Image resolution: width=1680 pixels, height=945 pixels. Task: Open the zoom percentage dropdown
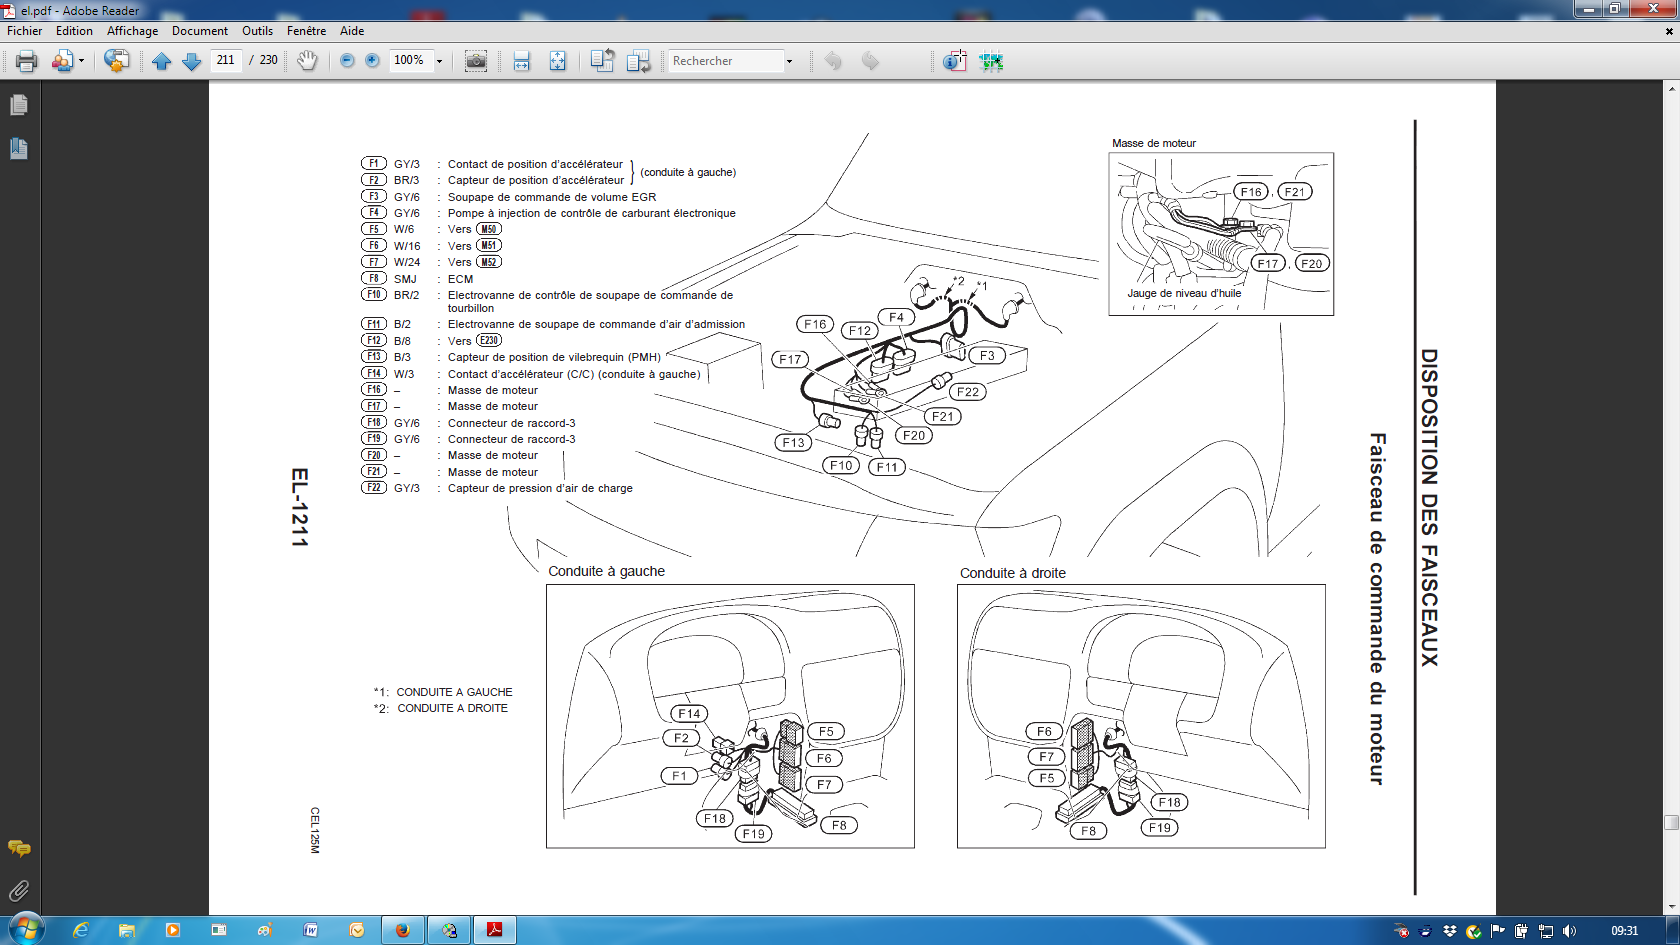tap(439, 61)
